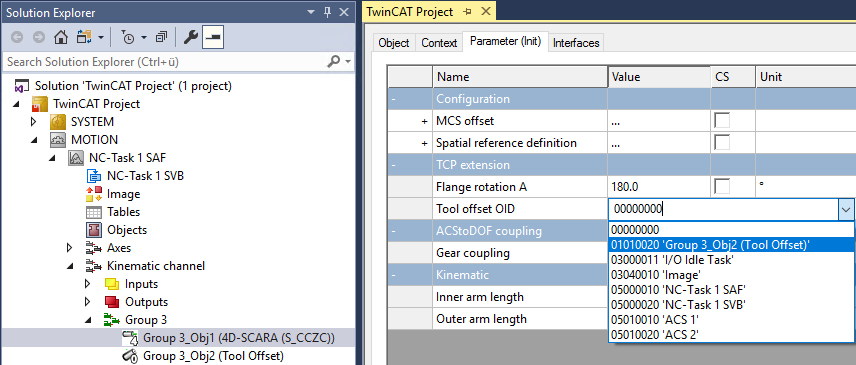Collapse the MOTION tree node
Image resolution: width=856 pixels, height=365 pixels.
click(x=33, y=140)
